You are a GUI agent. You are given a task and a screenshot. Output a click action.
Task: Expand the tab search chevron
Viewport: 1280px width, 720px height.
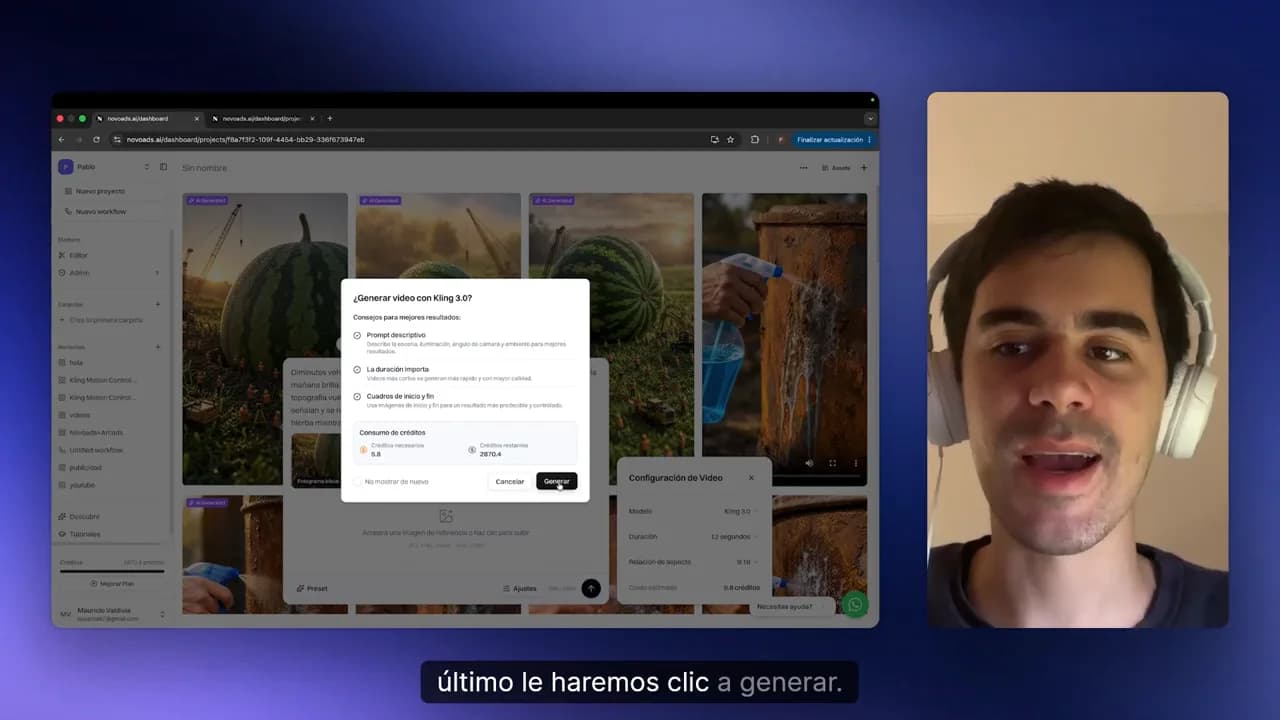click(869, 118)
